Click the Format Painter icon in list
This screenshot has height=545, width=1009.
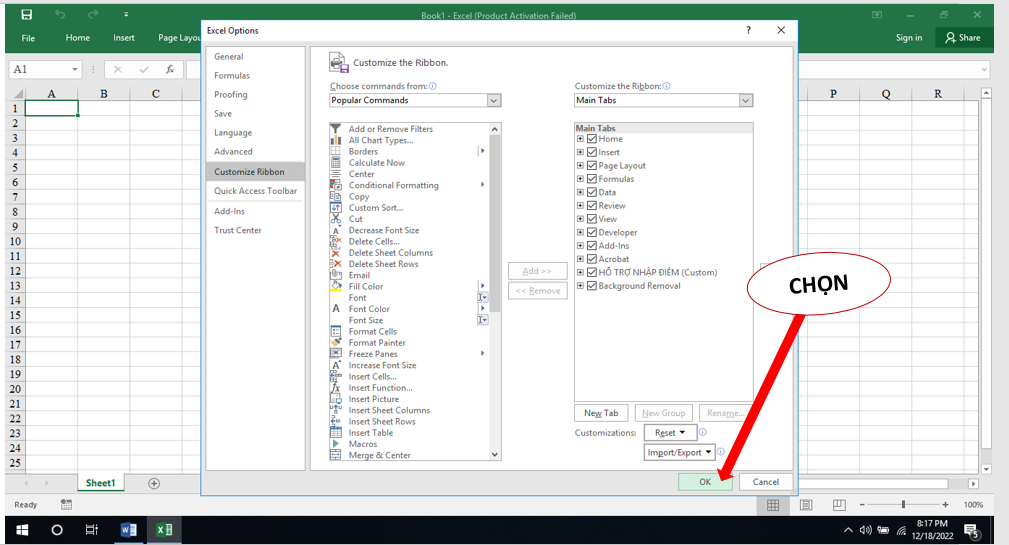click(x=336, y=343)
